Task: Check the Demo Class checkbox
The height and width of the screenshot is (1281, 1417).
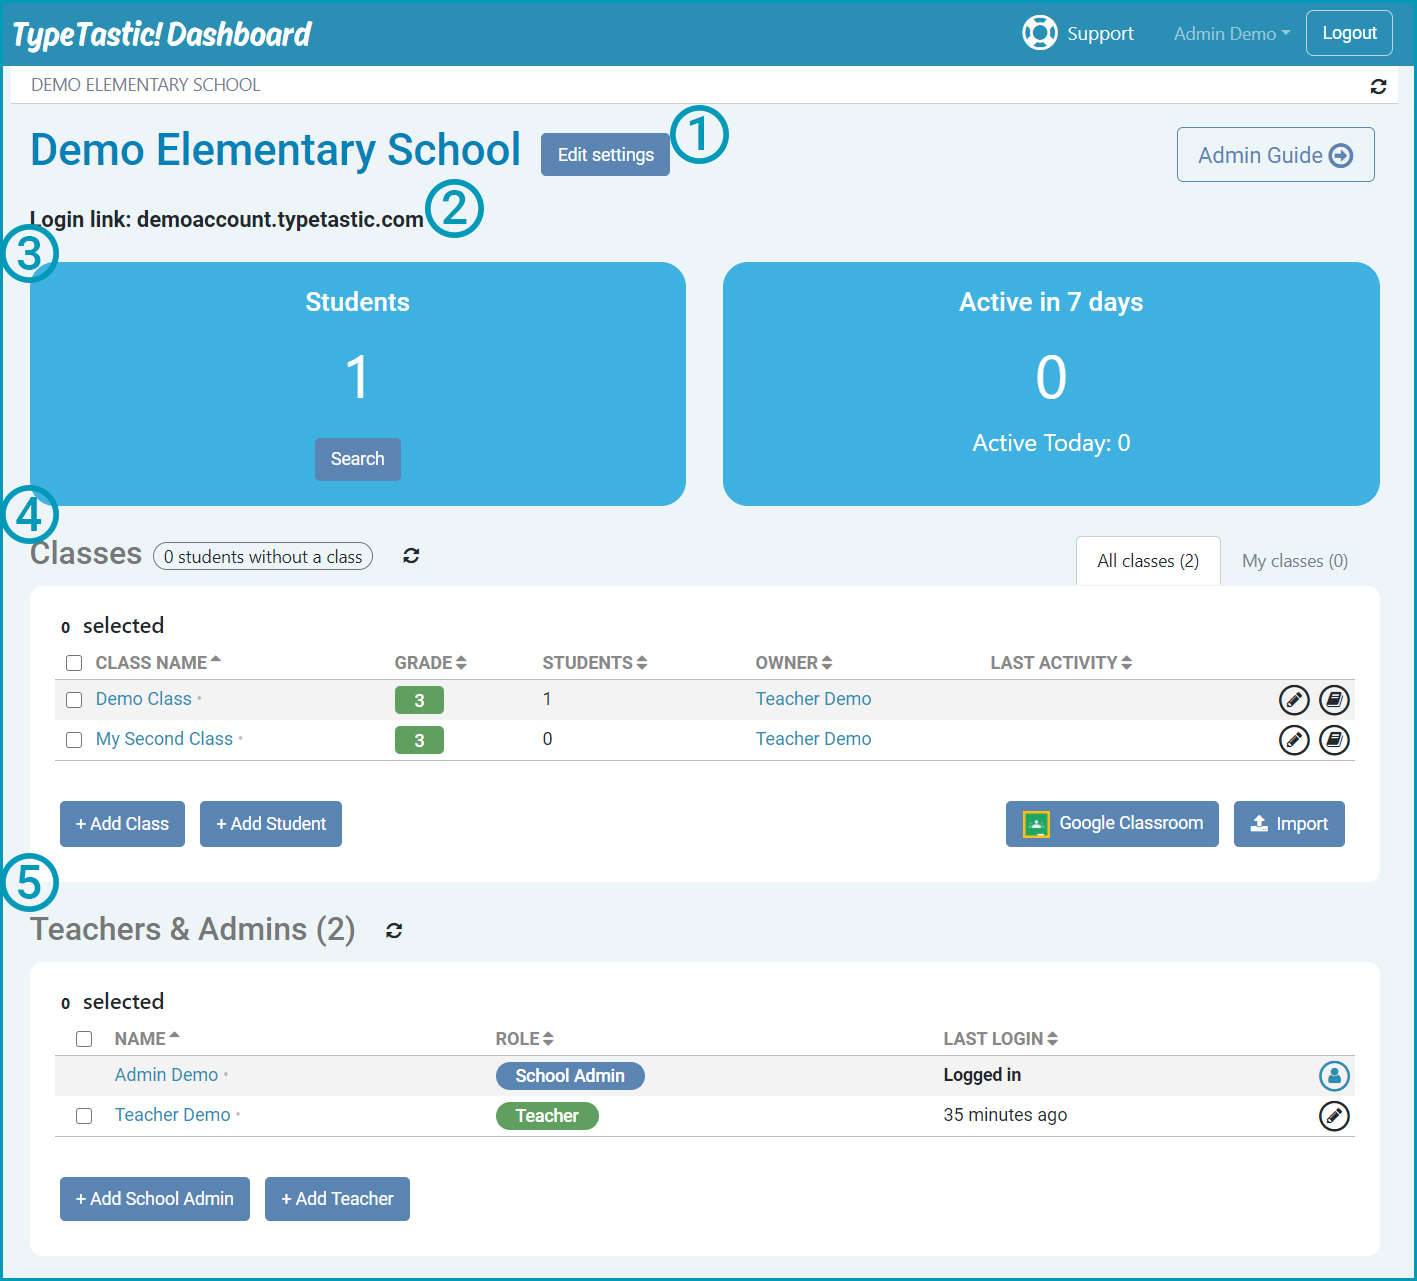Action: [74, 700]
